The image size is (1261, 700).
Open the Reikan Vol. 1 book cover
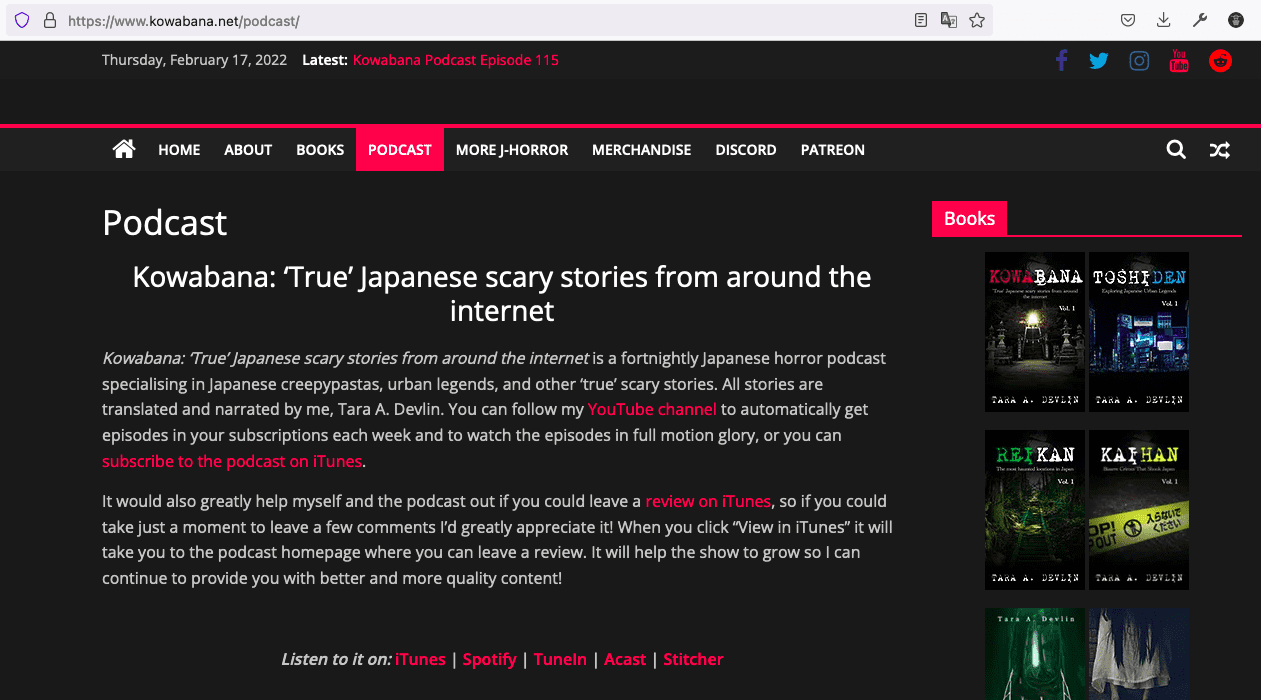[x=1035, y=510]
